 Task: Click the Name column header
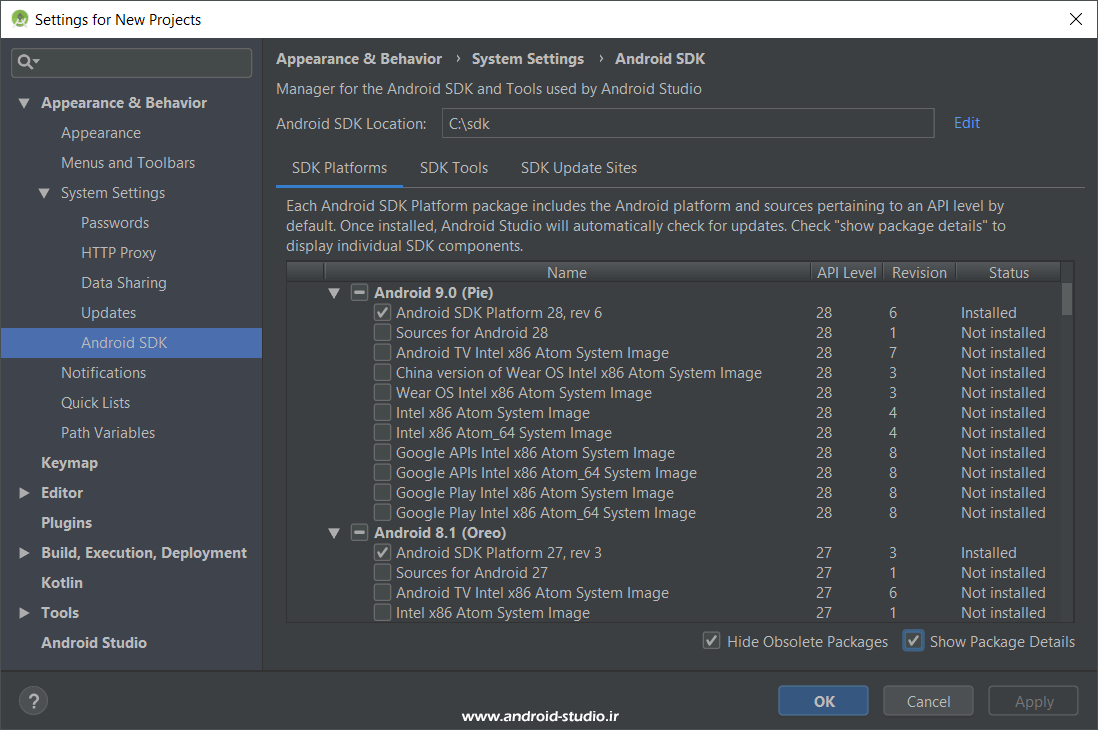(567, 273)
